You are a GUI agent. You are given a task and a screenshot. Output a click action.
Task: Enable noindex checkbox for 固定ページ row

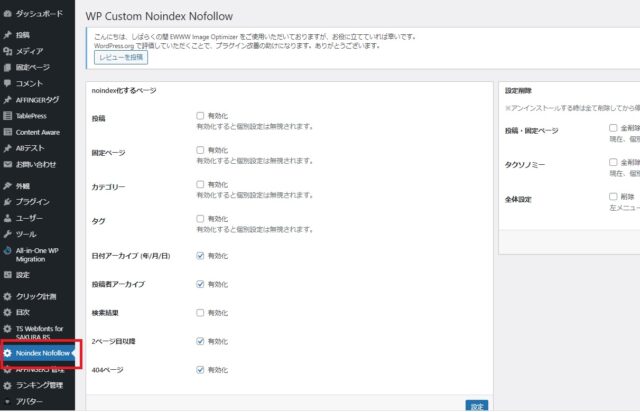pyautogui.click(x=200, y=150)
